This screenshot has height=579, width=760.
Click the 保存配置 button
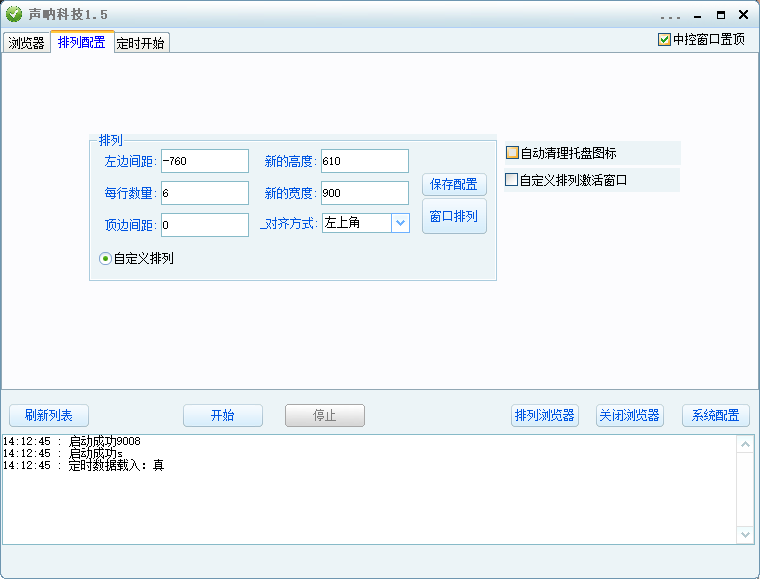click(454, 184)
